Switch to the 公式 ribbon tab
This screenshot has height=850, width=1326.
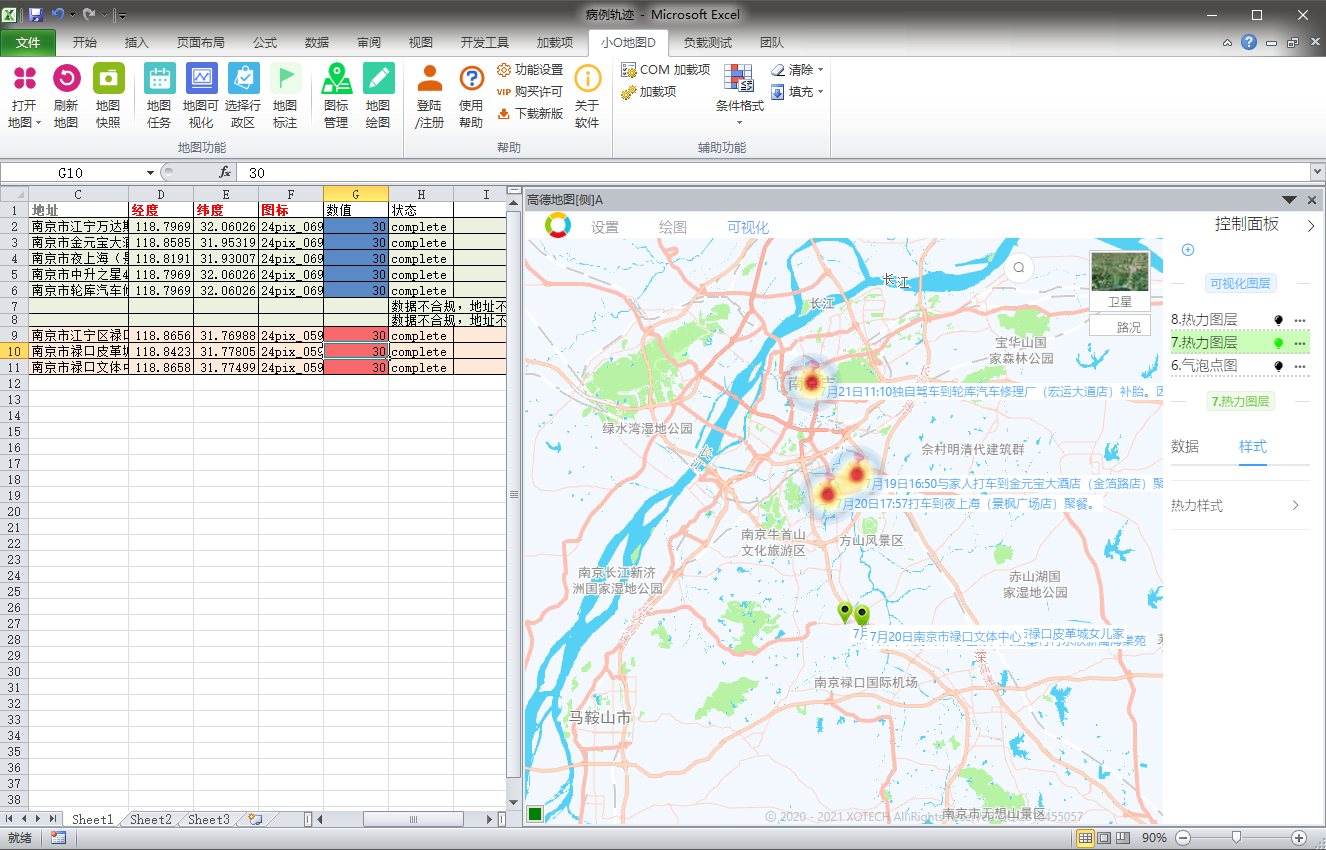pos(265,43)
